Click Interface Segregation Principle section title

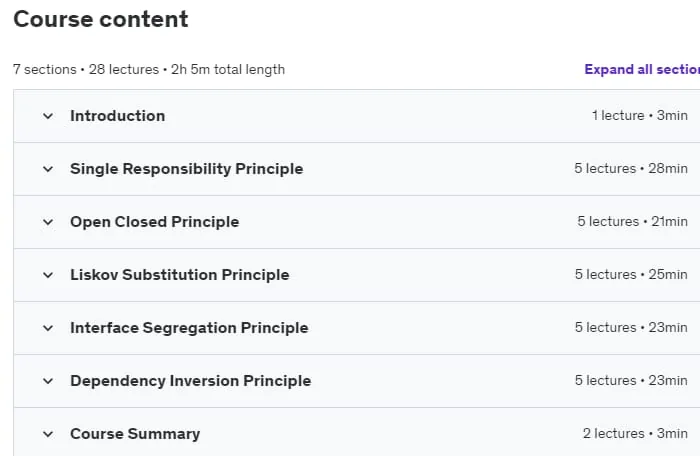pos(189,328)
